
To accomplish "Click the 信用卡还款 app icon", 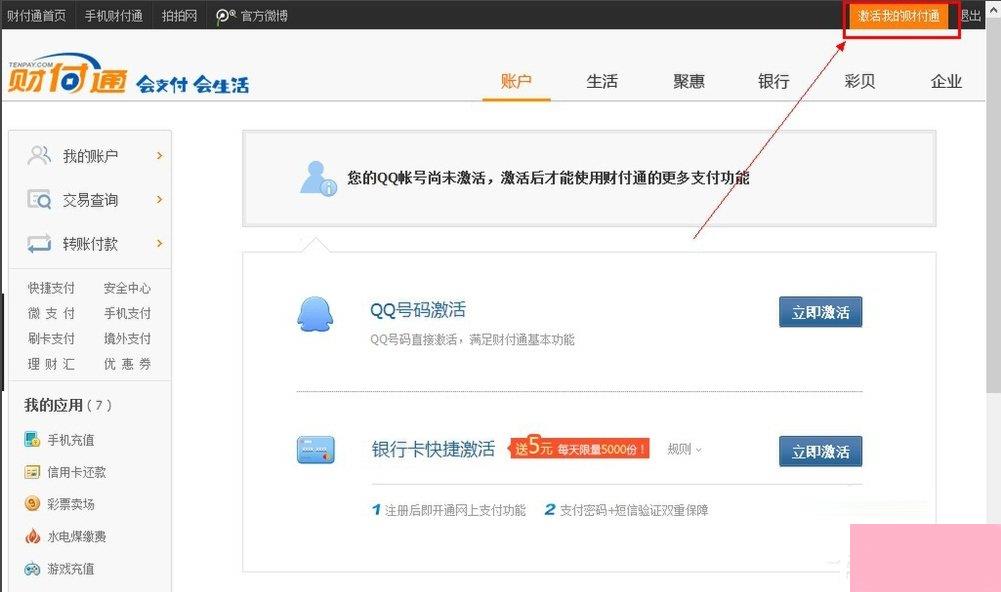I will pos(32,472).
